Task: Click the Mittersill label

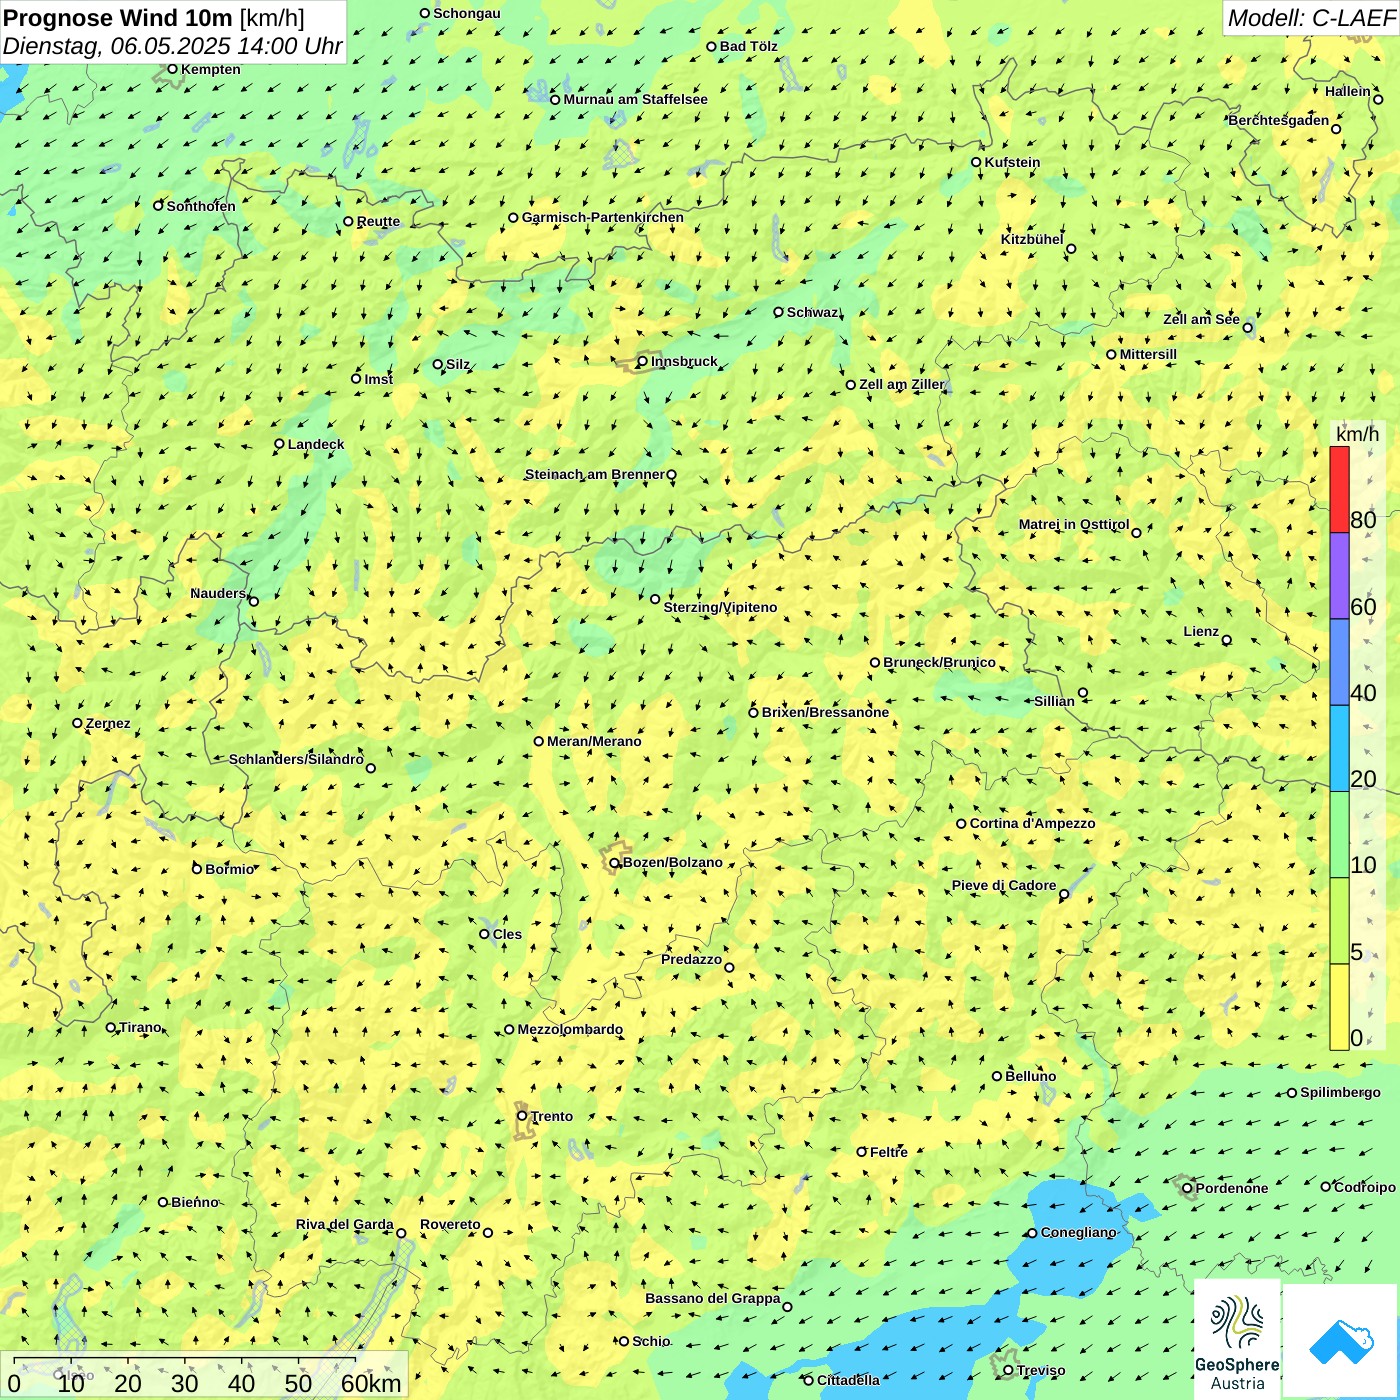Action: (x=1148, y=354)
